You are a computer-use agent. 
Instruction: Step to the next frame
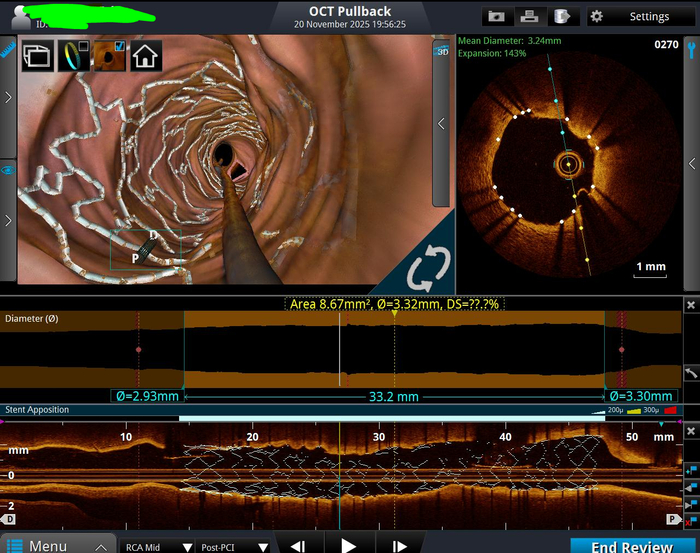coord(399,546)
